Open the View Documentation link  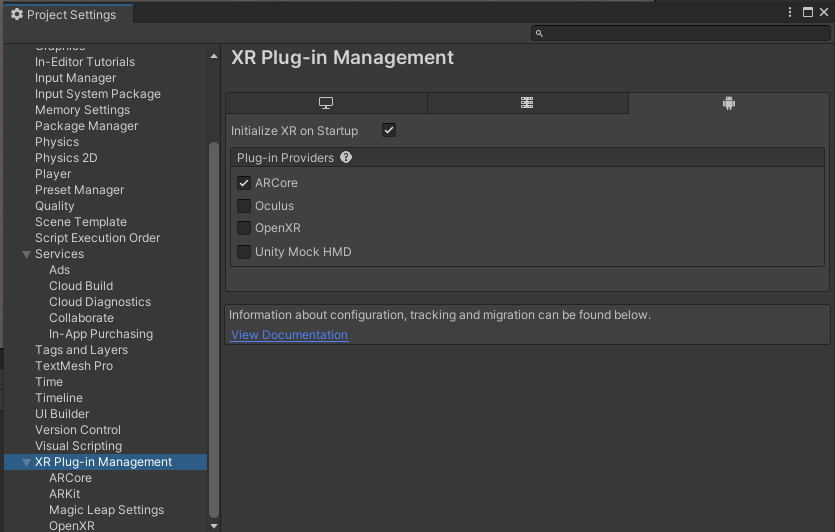(289, 335)
